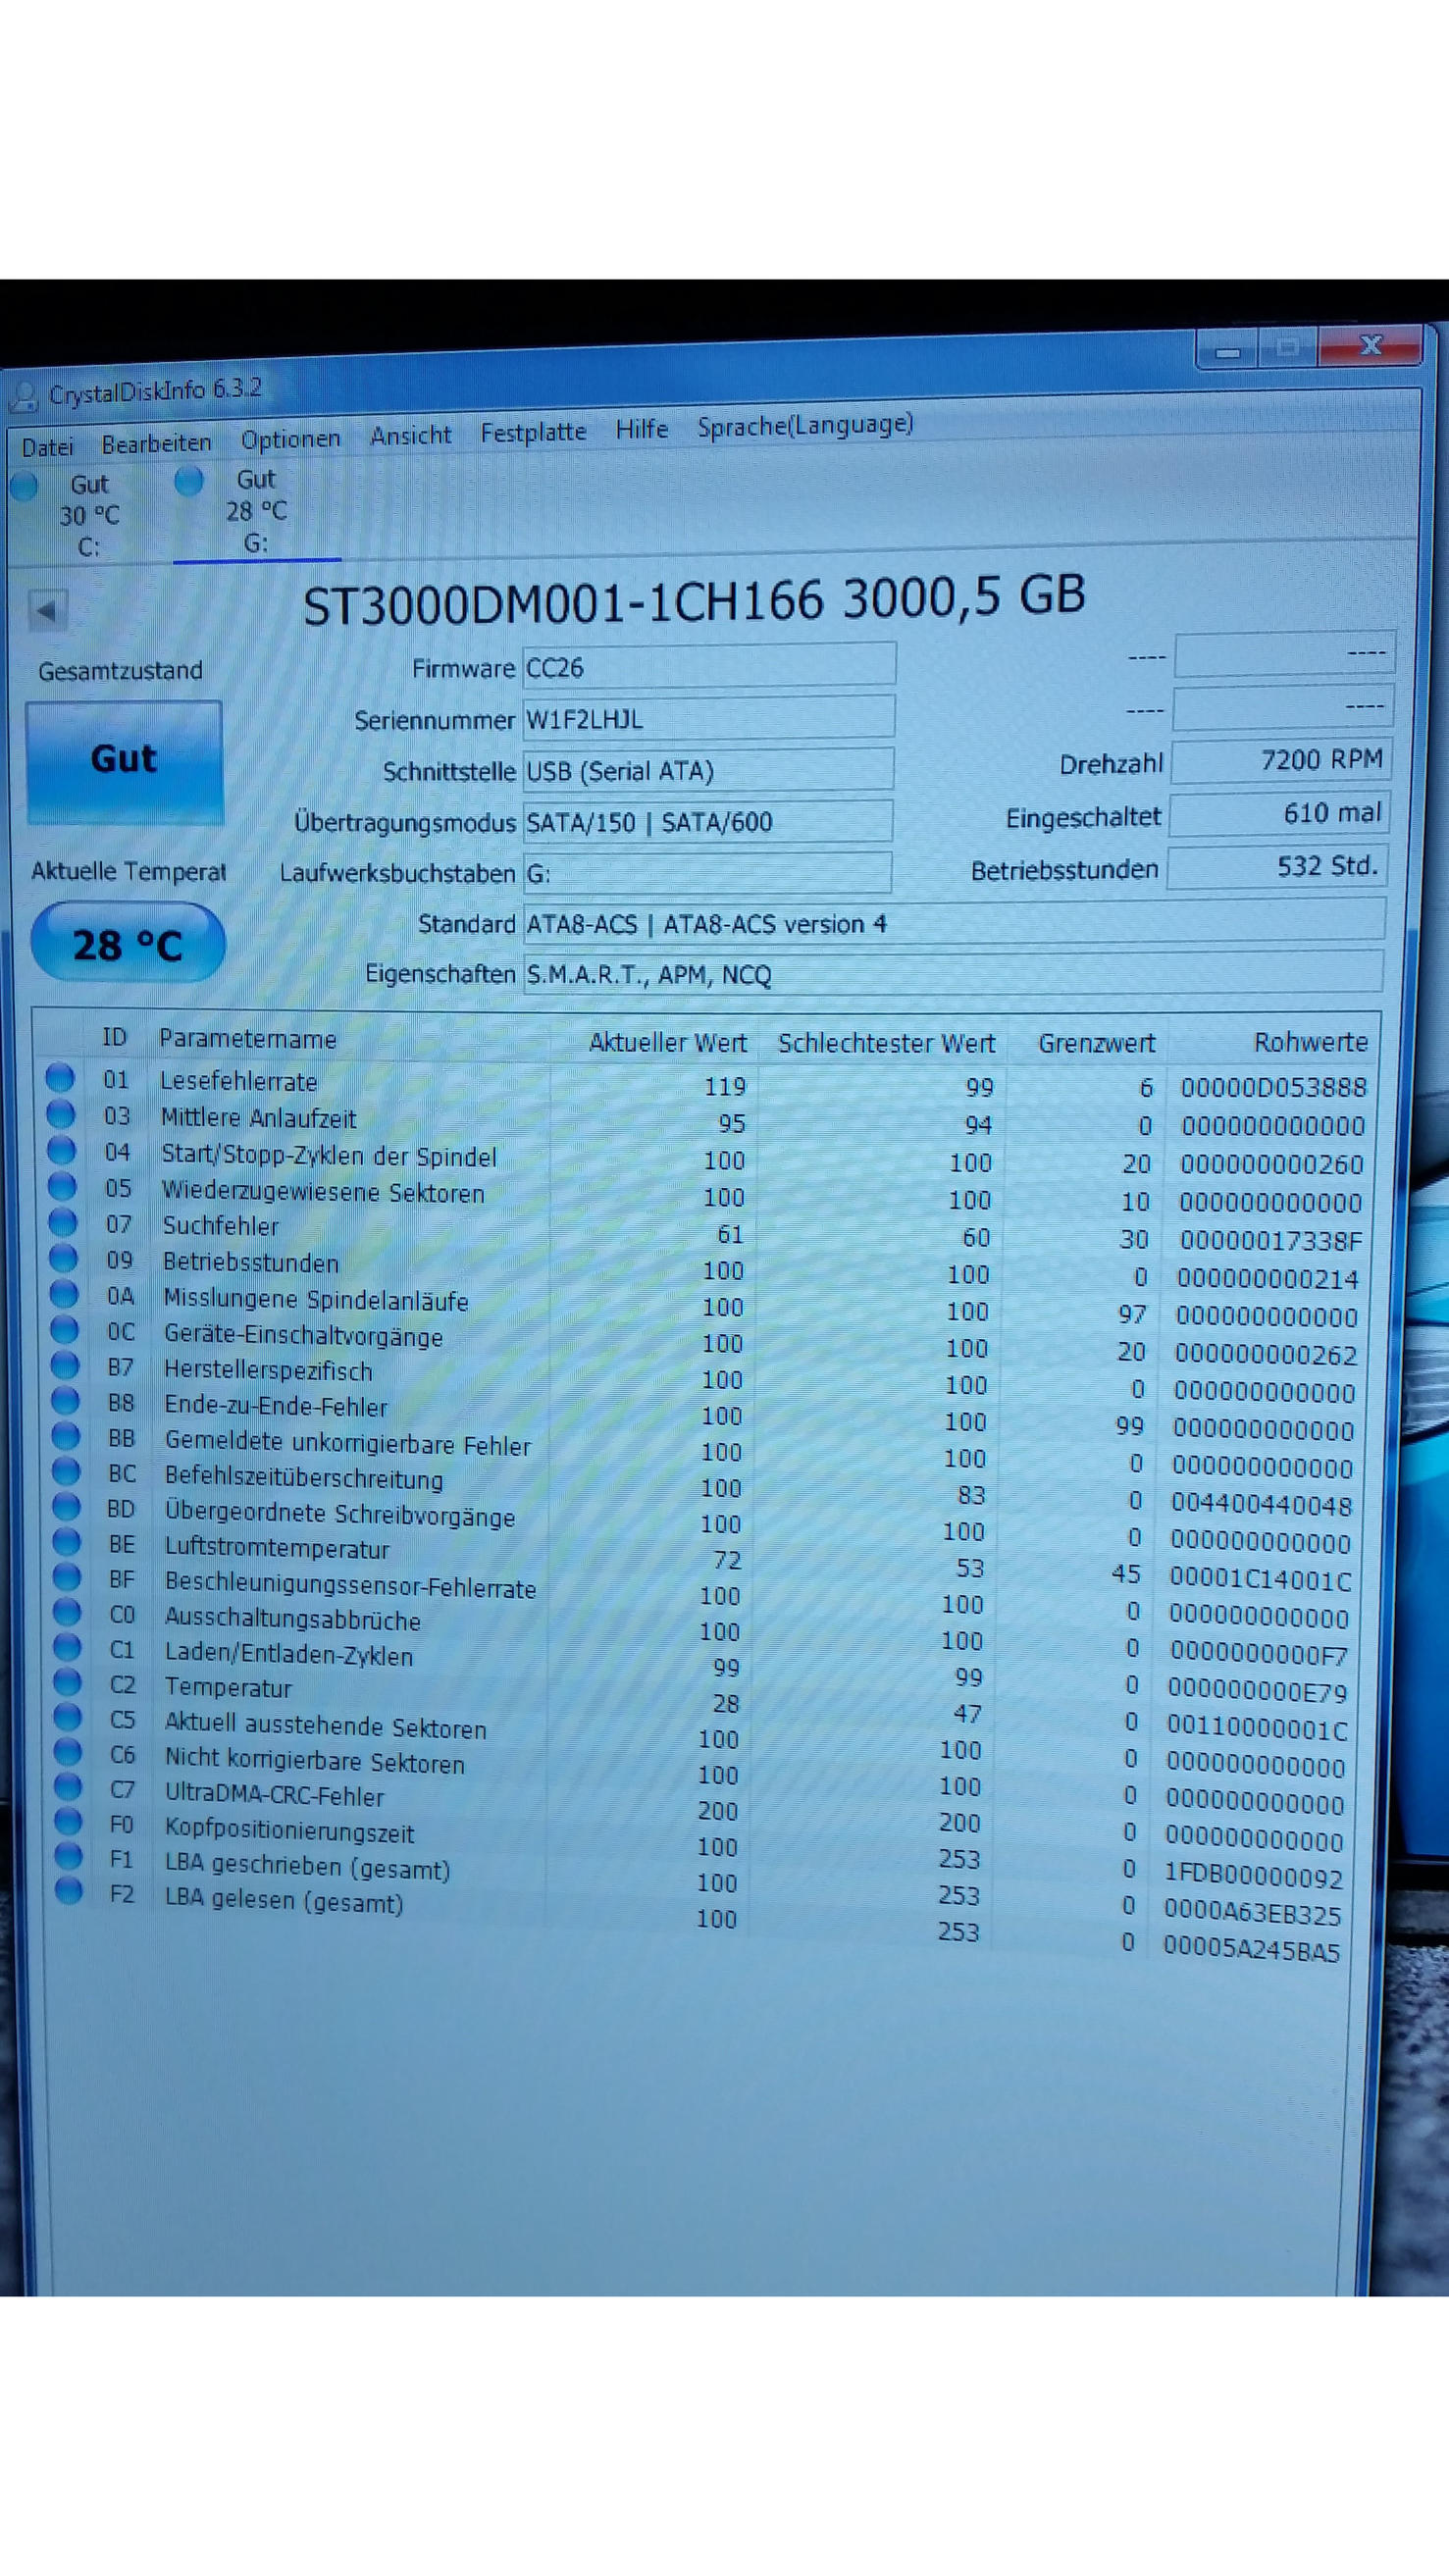The width and height of the screenshot is (1449, 2576).
Task: Click status icon for LBA gelesen (gesamt)
Action: 69,1891
